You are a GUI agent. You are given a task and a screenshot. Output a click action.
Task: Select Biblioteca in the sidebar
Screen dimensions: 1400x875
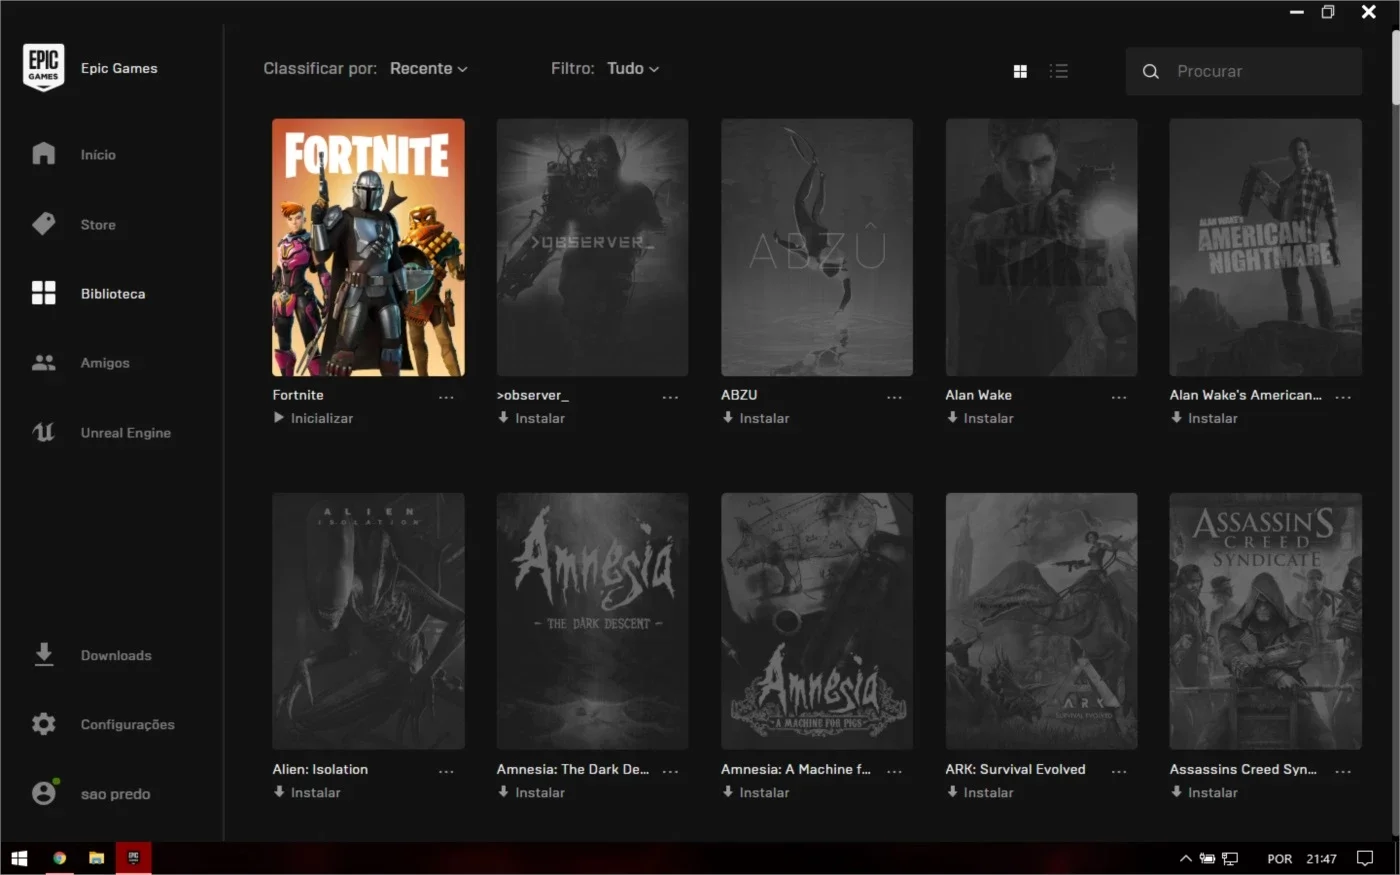pos(89,293)
